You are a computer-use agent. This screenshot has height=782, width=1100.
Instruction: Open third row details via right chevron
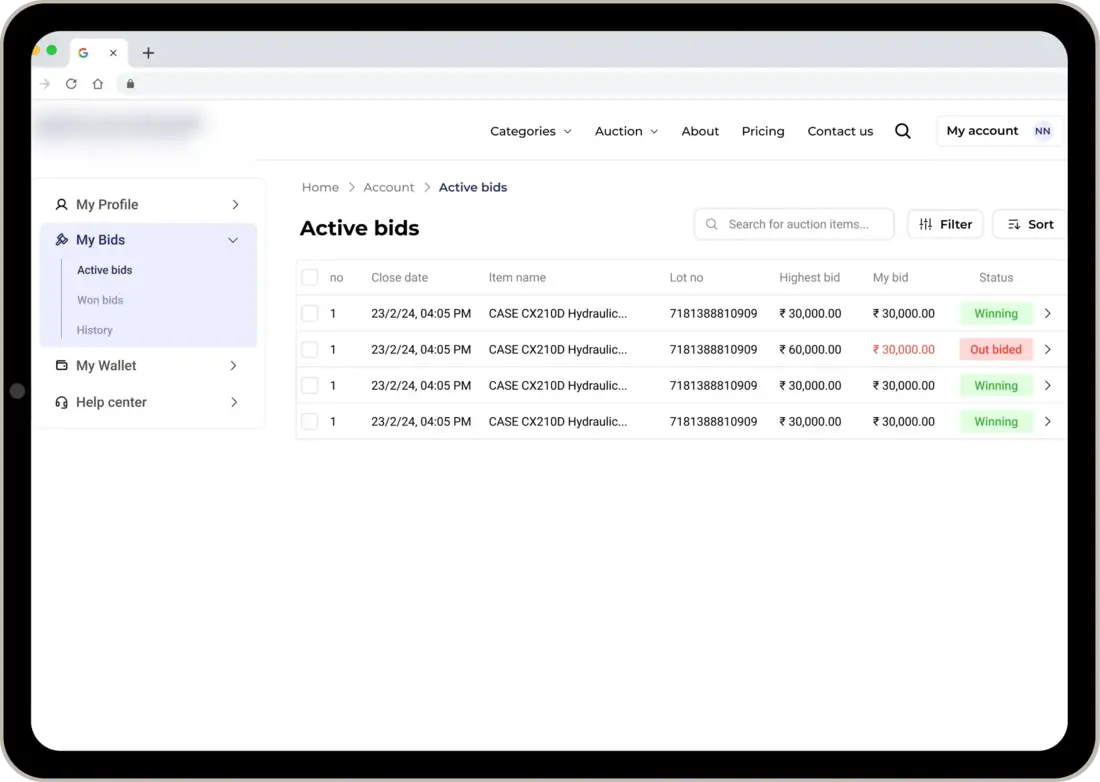[x=1047, y=386]
